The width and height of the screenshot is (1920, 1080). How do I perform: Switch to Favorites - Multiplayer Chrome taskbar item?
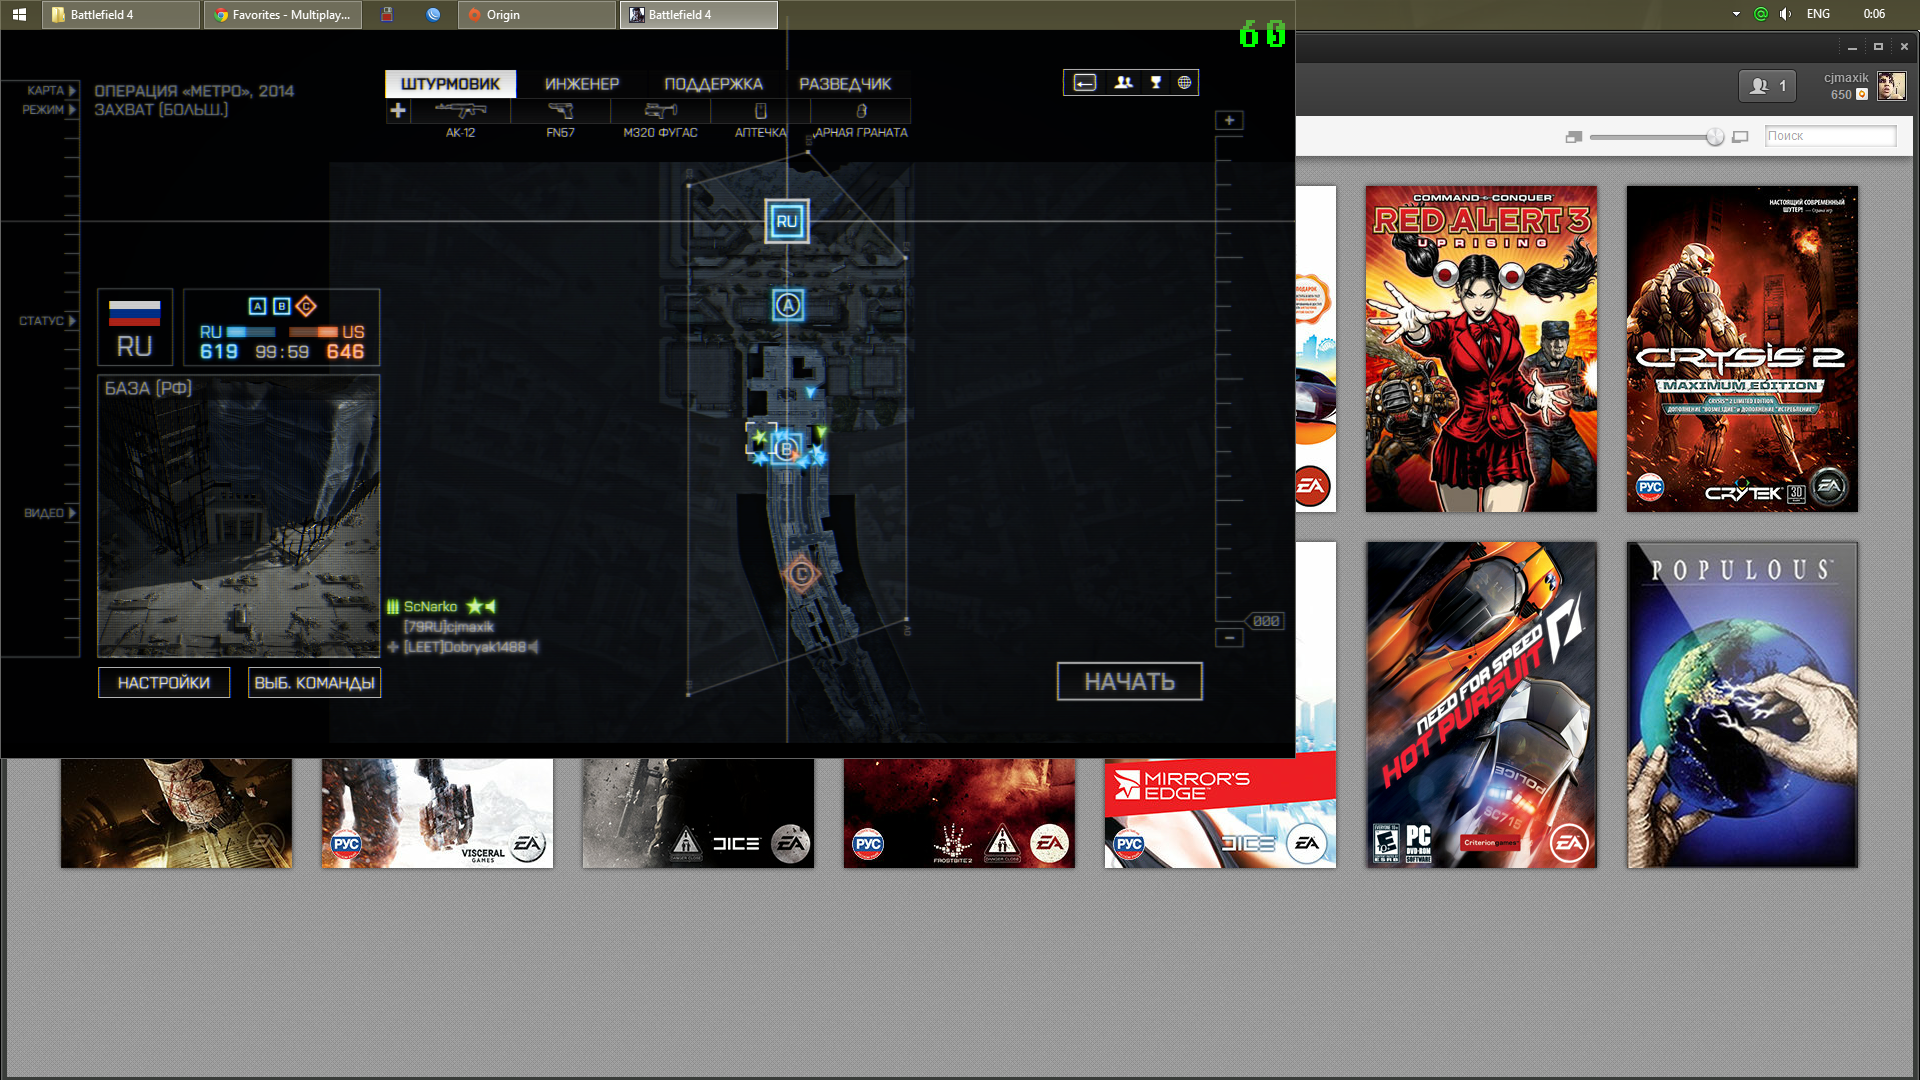[283, 14]
